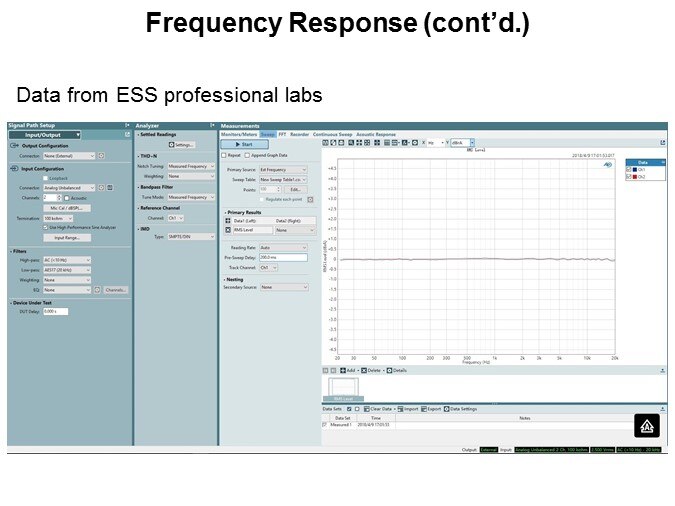Pop out the graph panel icon

tap(661, 143)
